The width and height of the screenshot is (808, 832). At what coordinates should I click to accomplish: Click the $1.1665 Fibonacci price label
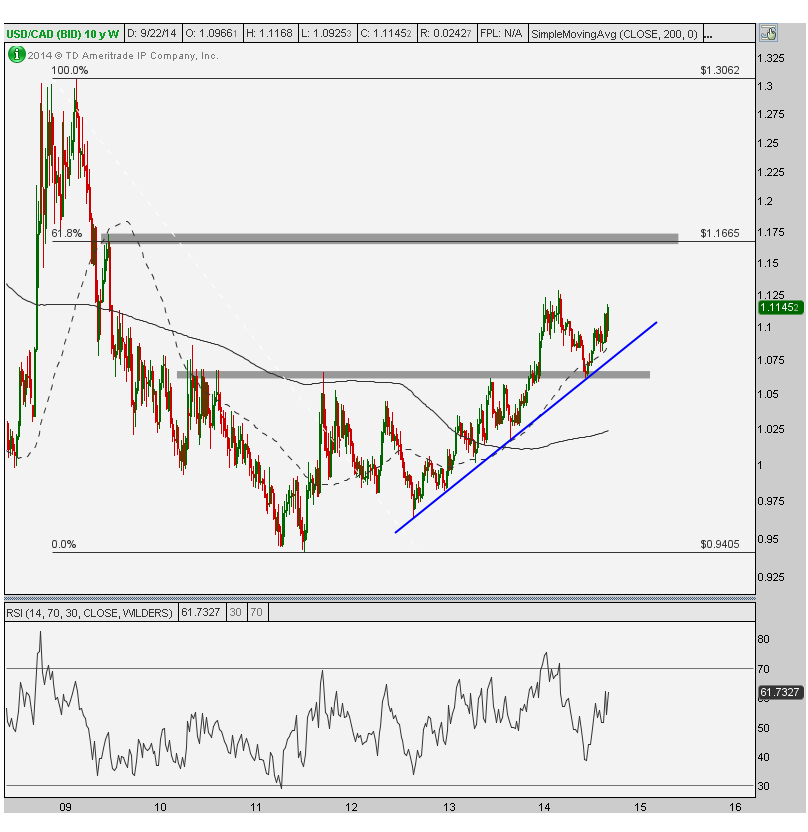pos(720,233)
